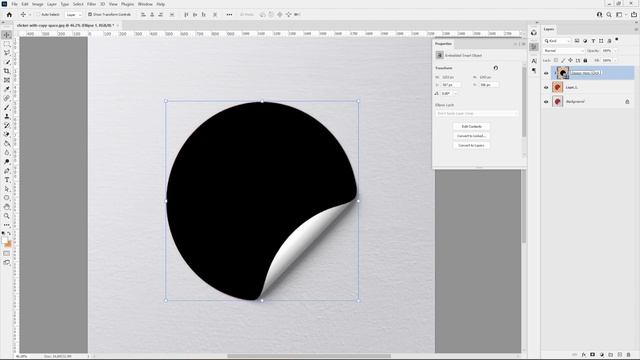Click lock icon on Background layer
This screenshot has width=640, height=360.
pos(627,102)
